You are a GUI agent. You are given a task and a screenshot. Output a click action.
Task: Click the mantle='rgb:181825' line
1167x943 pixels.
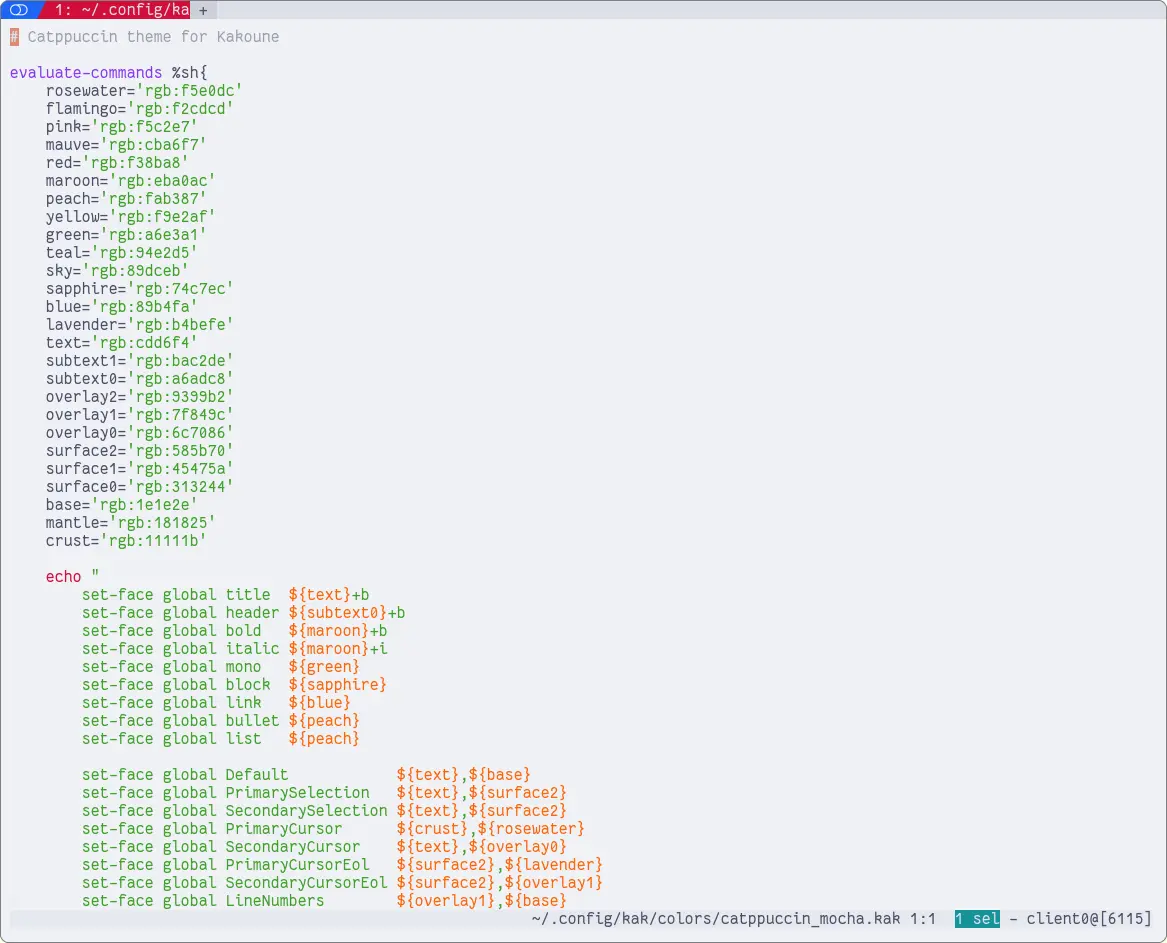[x=130, y=522]
